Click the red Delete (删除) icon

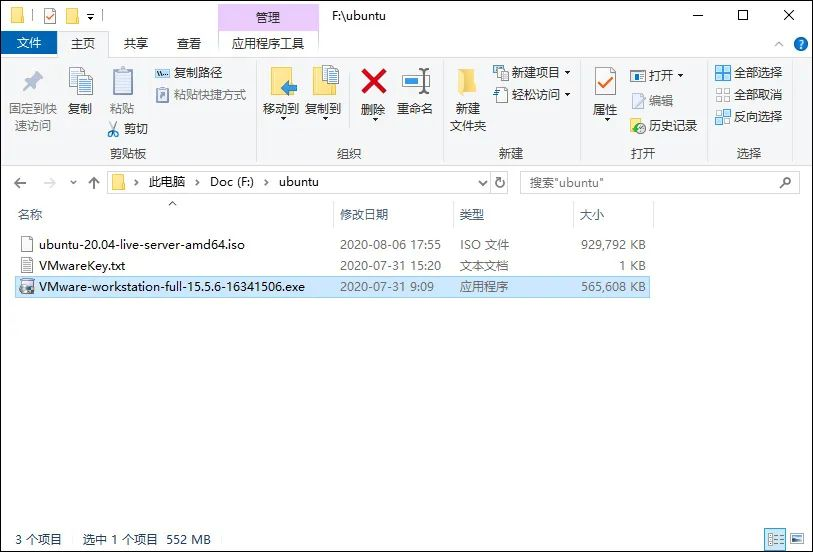coord(373,81)
